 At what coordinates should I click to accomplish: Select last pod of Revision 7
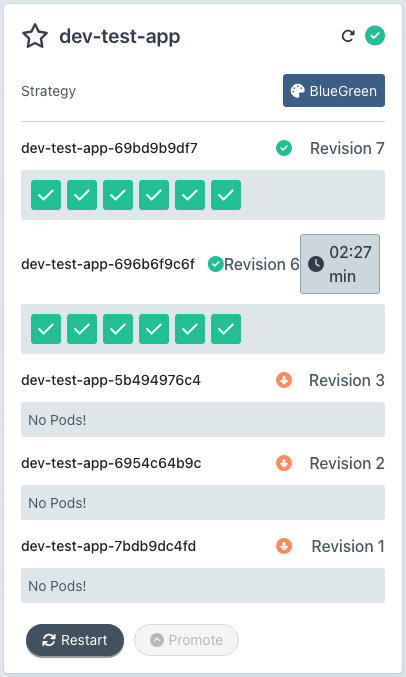[x=226, y=195]
